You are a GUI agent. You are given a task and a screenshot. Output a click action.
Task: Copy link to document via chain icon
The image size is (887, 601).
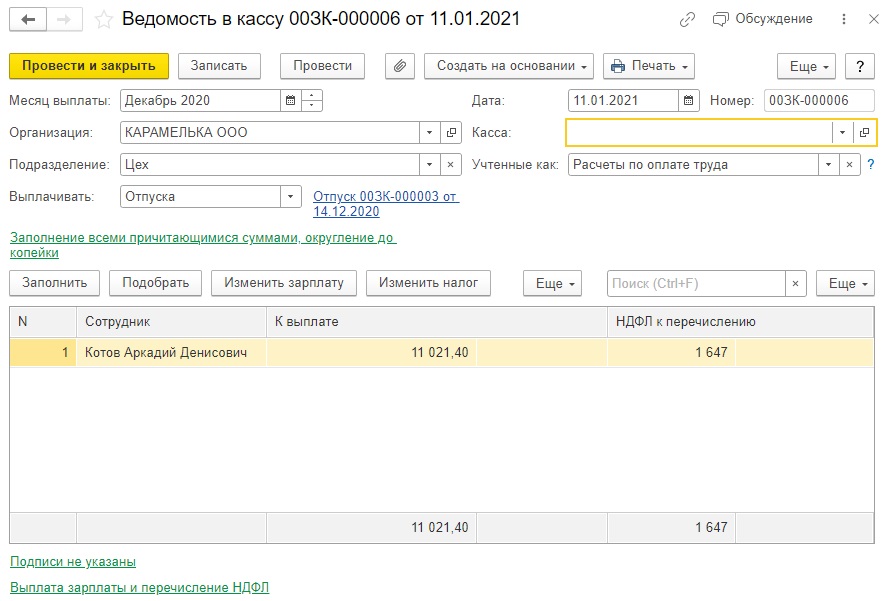pyautogui.click(x=687, y=20)
